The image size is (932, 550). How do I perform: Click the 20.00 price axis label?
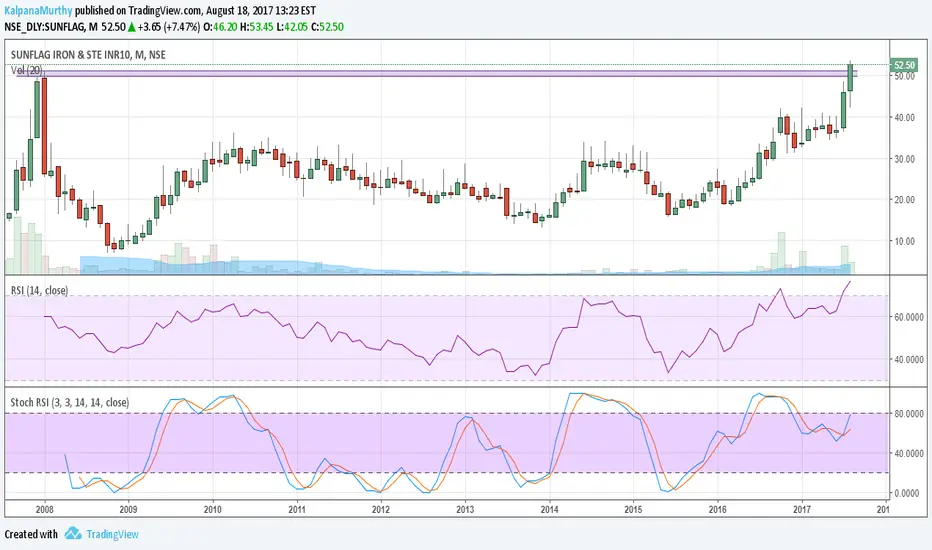click(905, 200)
